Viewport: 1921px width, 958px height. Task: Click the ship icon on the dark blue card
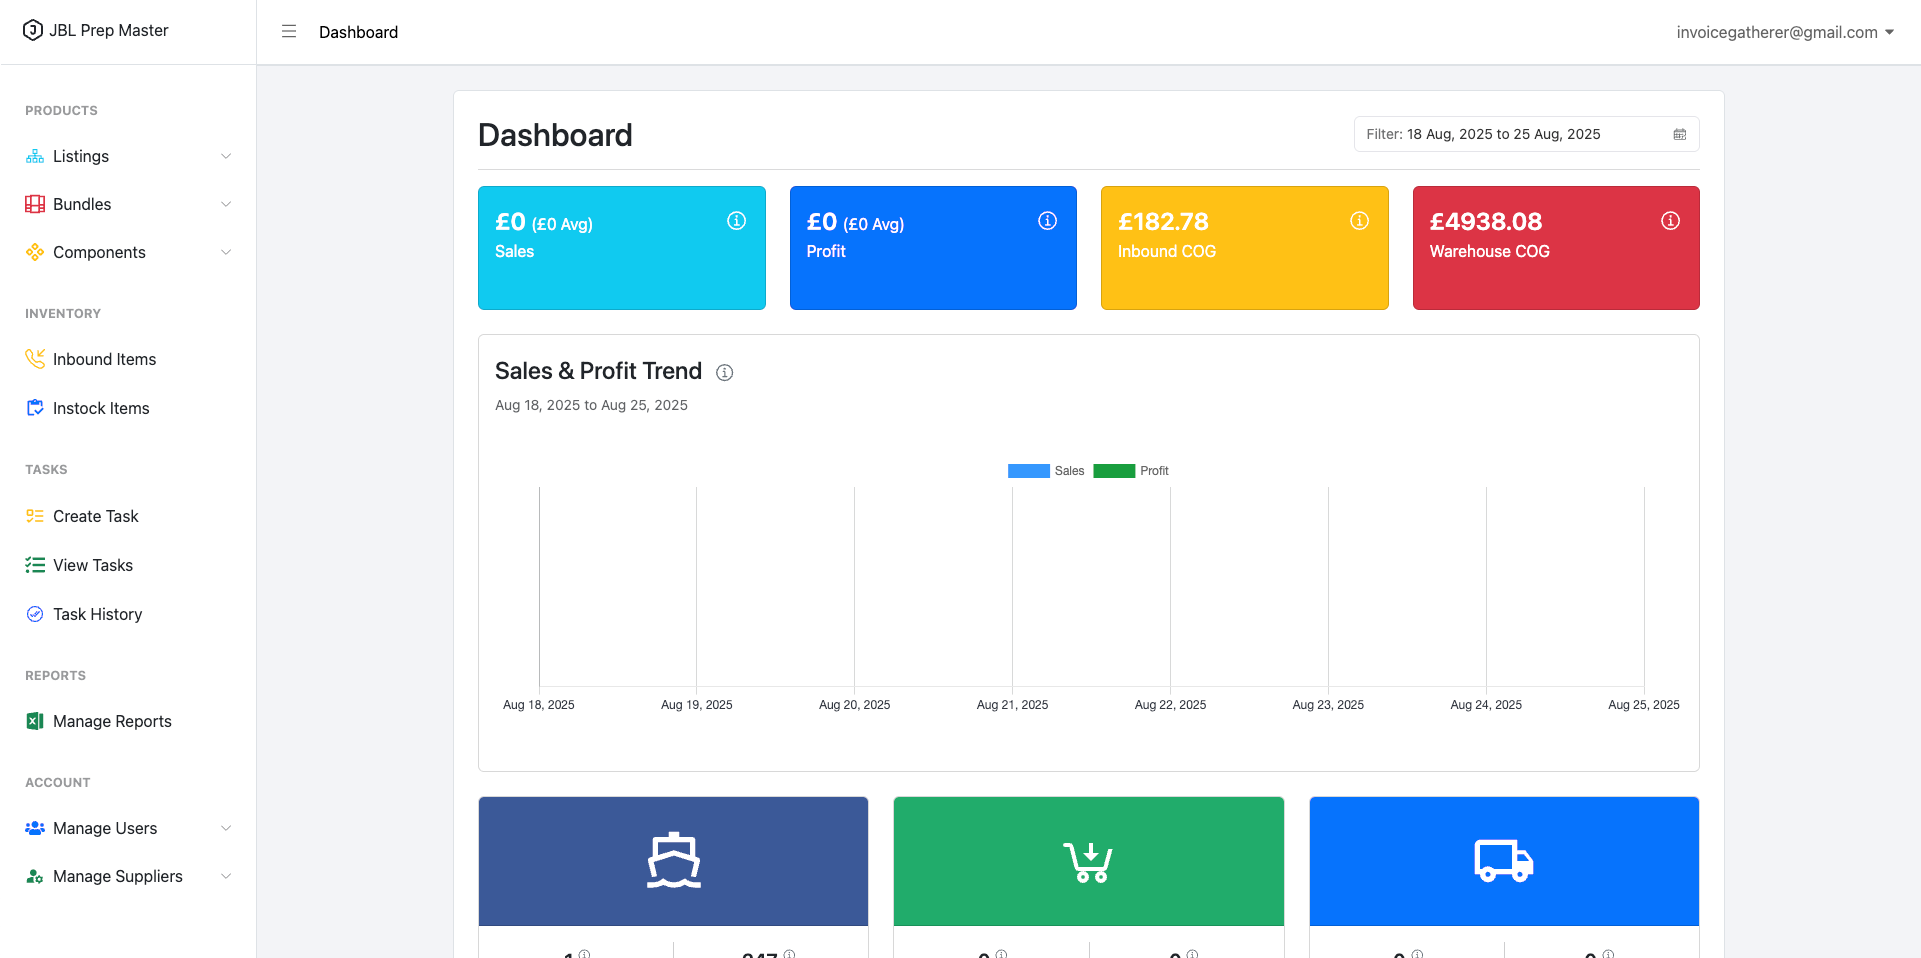click(673, 861)
